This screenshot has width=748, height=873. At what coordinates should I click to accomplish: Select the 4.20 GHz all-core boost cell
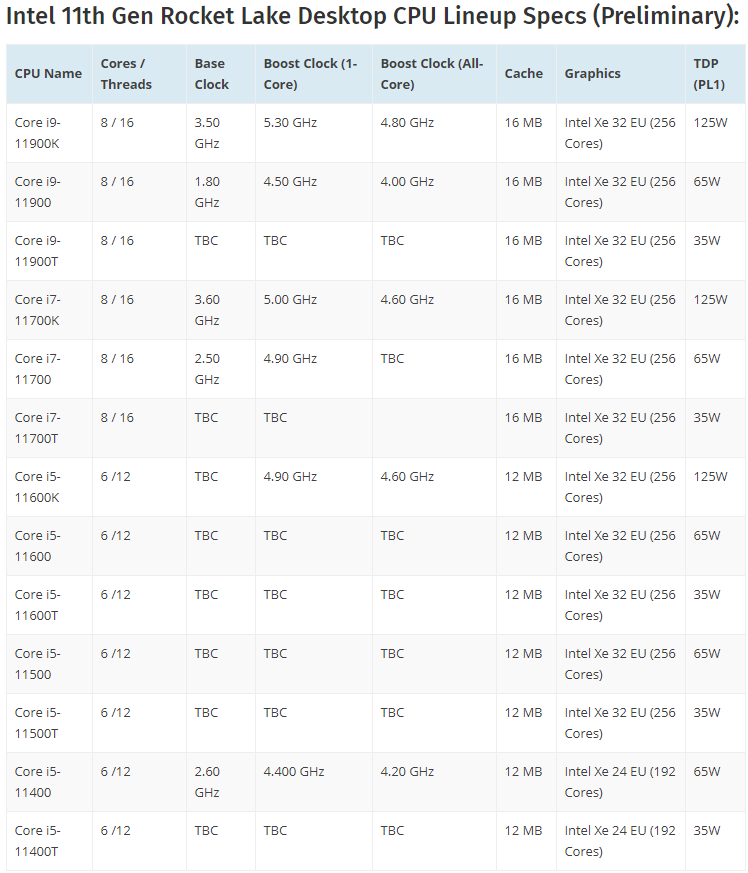407,772
